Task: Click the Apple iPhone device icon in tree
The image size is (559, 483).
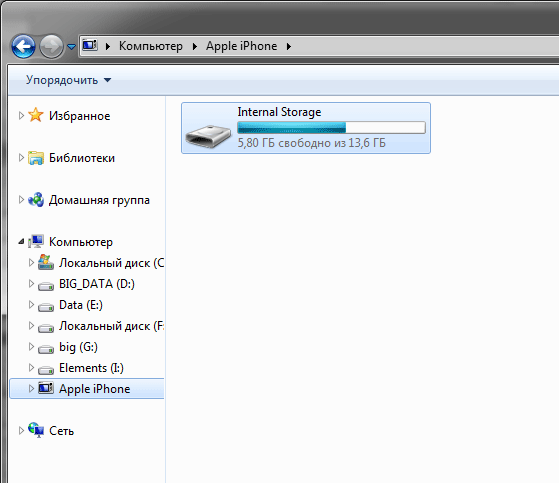Action: click(x=46, y=388)
